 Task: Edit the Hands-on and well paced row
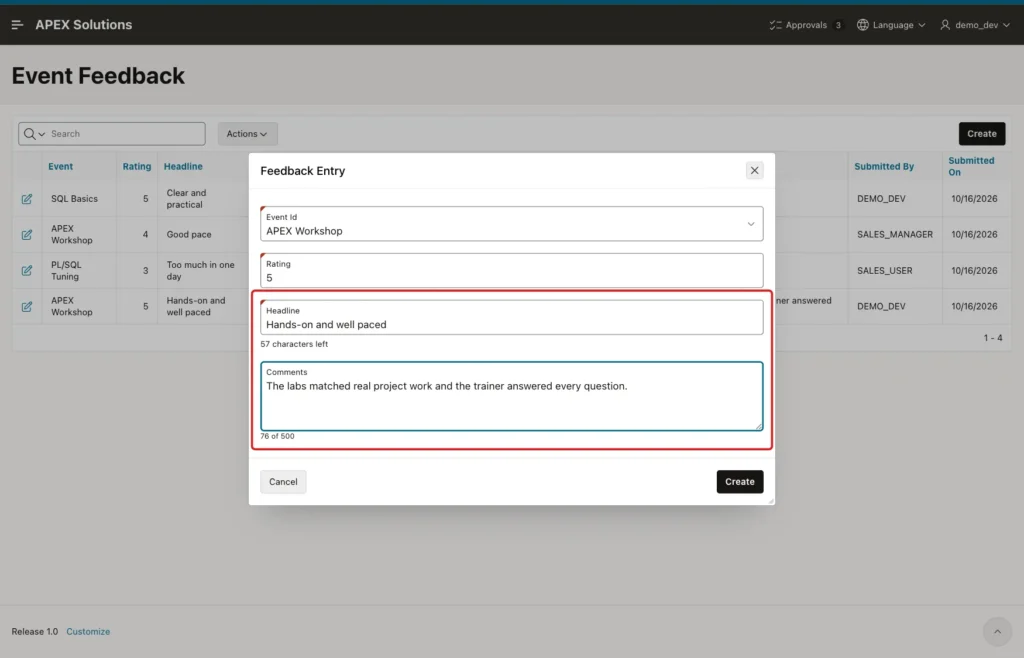tap(27, 306)
